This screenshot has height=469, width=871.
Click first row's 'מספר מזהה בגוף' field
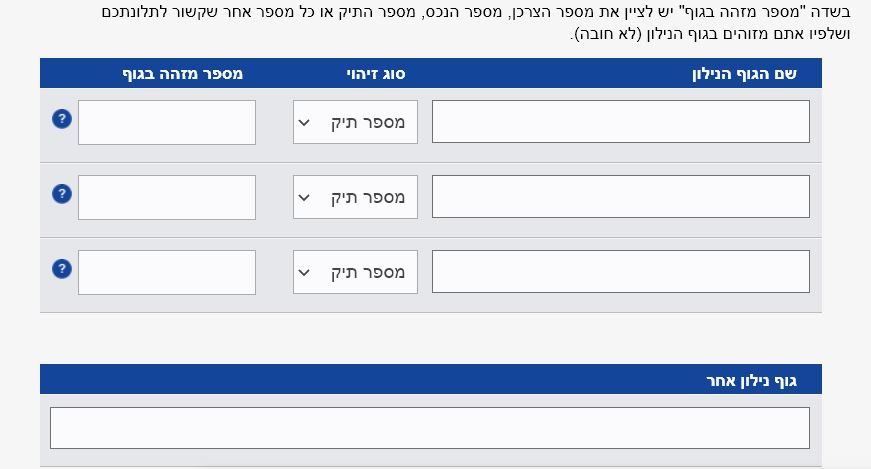(x=167, y=122)
